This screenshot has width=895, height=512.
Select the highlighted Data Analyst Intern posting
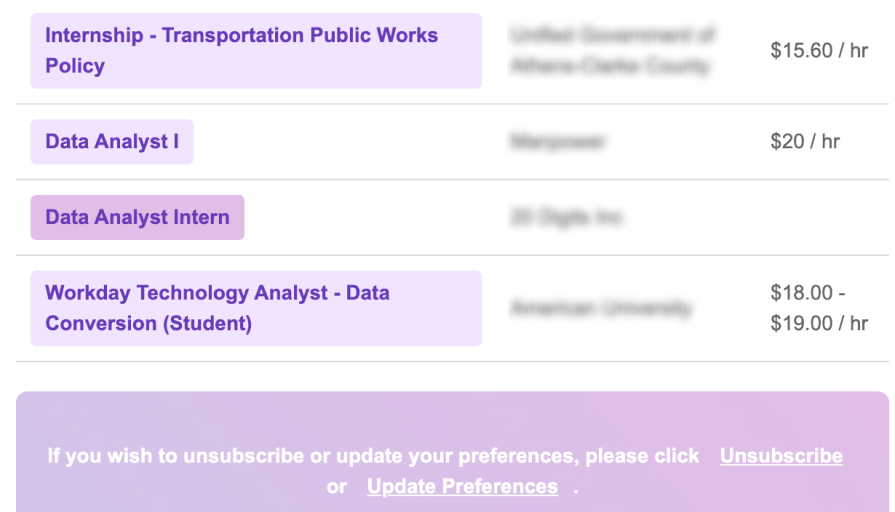coord(137,217)
